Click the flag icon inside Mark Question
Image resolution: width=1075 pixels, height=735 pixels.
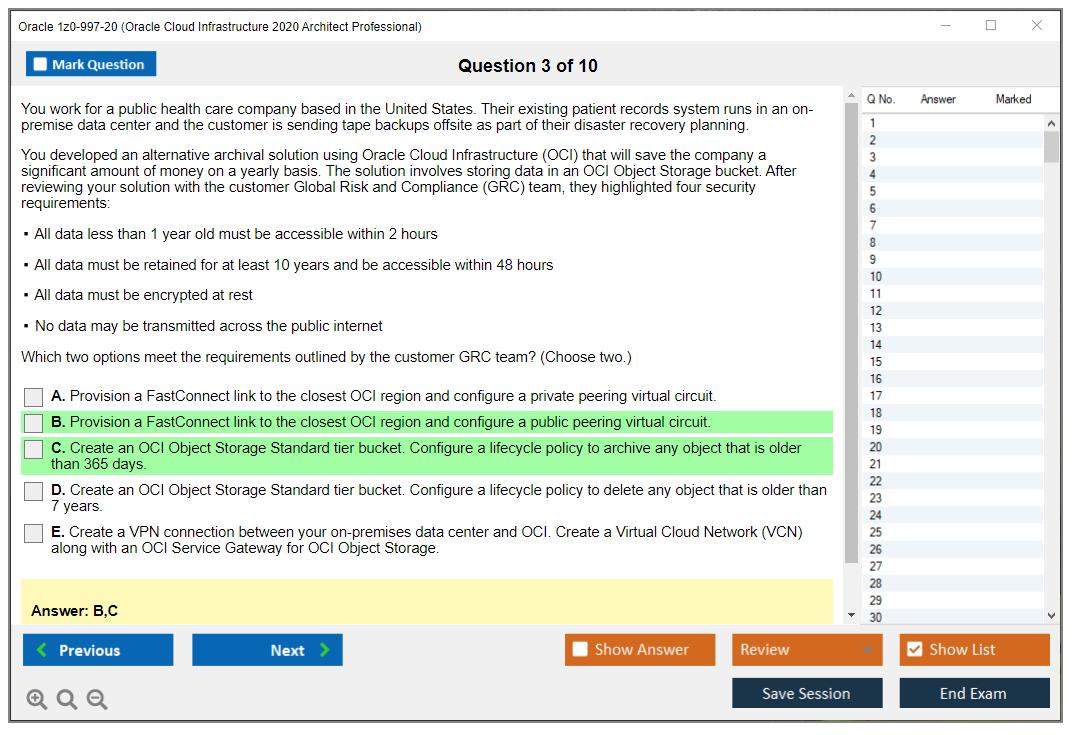point(39,63)
